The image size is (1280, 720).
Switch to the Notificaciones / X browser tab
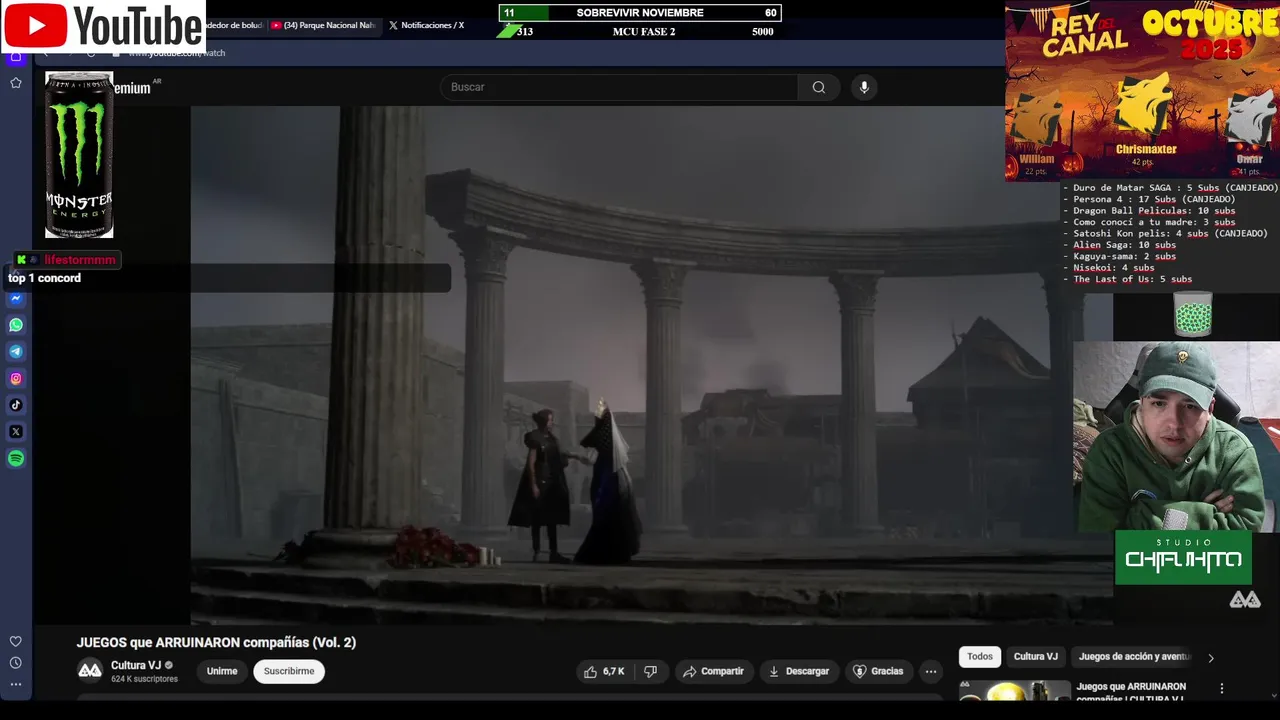tap(428, 25)
